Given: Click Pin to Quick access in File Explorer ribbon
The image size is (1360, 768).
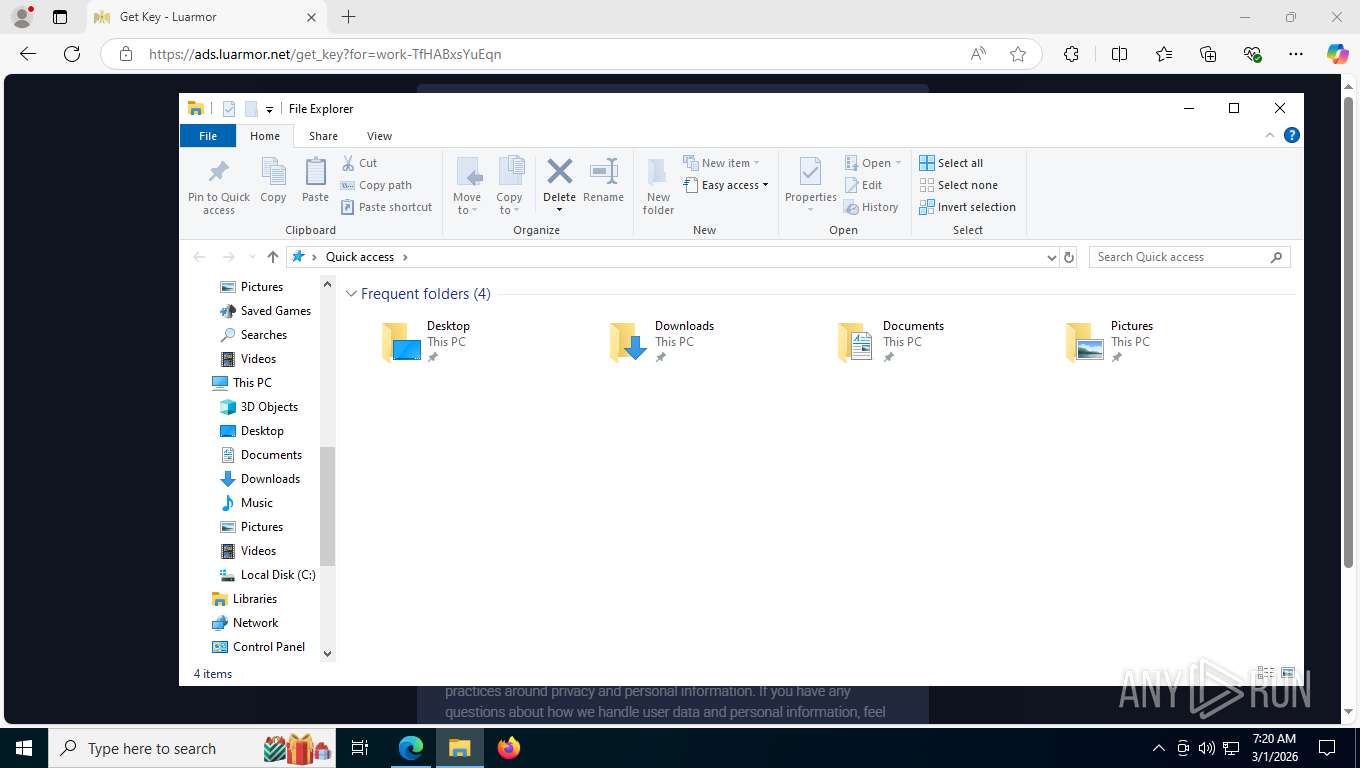Looking at the screenshot, I should pos(219,186).
